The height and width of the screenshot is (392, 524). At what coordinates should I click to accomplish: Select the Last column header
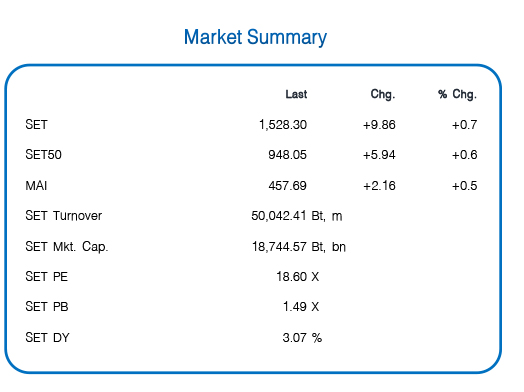coord(296,94)
